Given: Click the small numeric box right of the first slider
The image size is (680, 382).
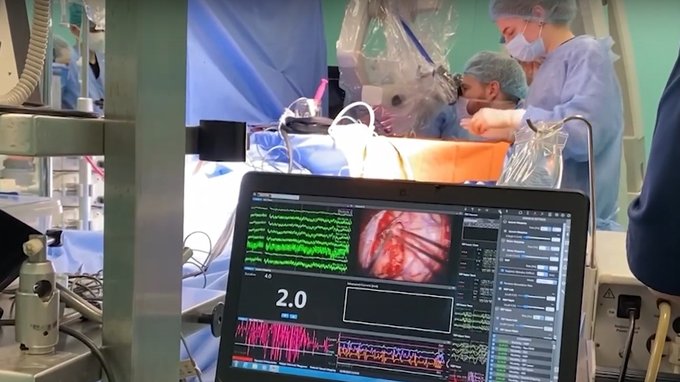Looking at the screenshot, I should (556, 240).
